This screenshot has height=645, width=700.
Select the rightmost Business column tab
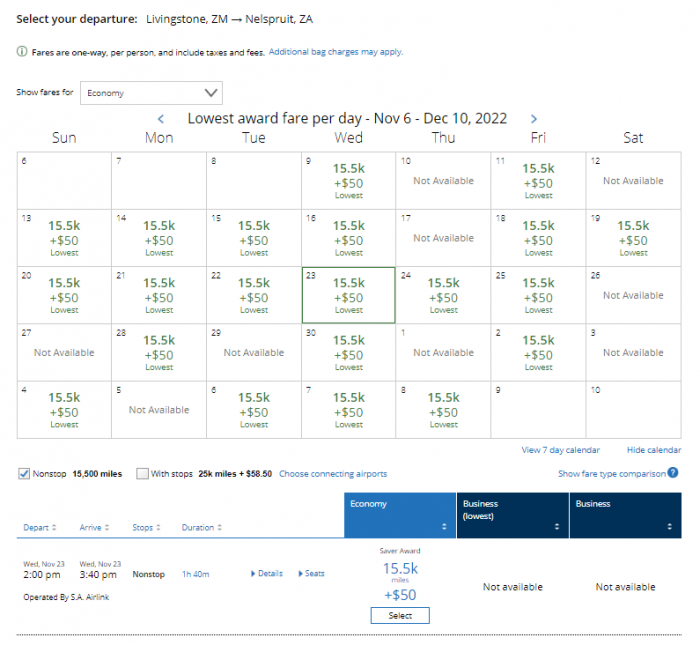(x=625, y=515)
